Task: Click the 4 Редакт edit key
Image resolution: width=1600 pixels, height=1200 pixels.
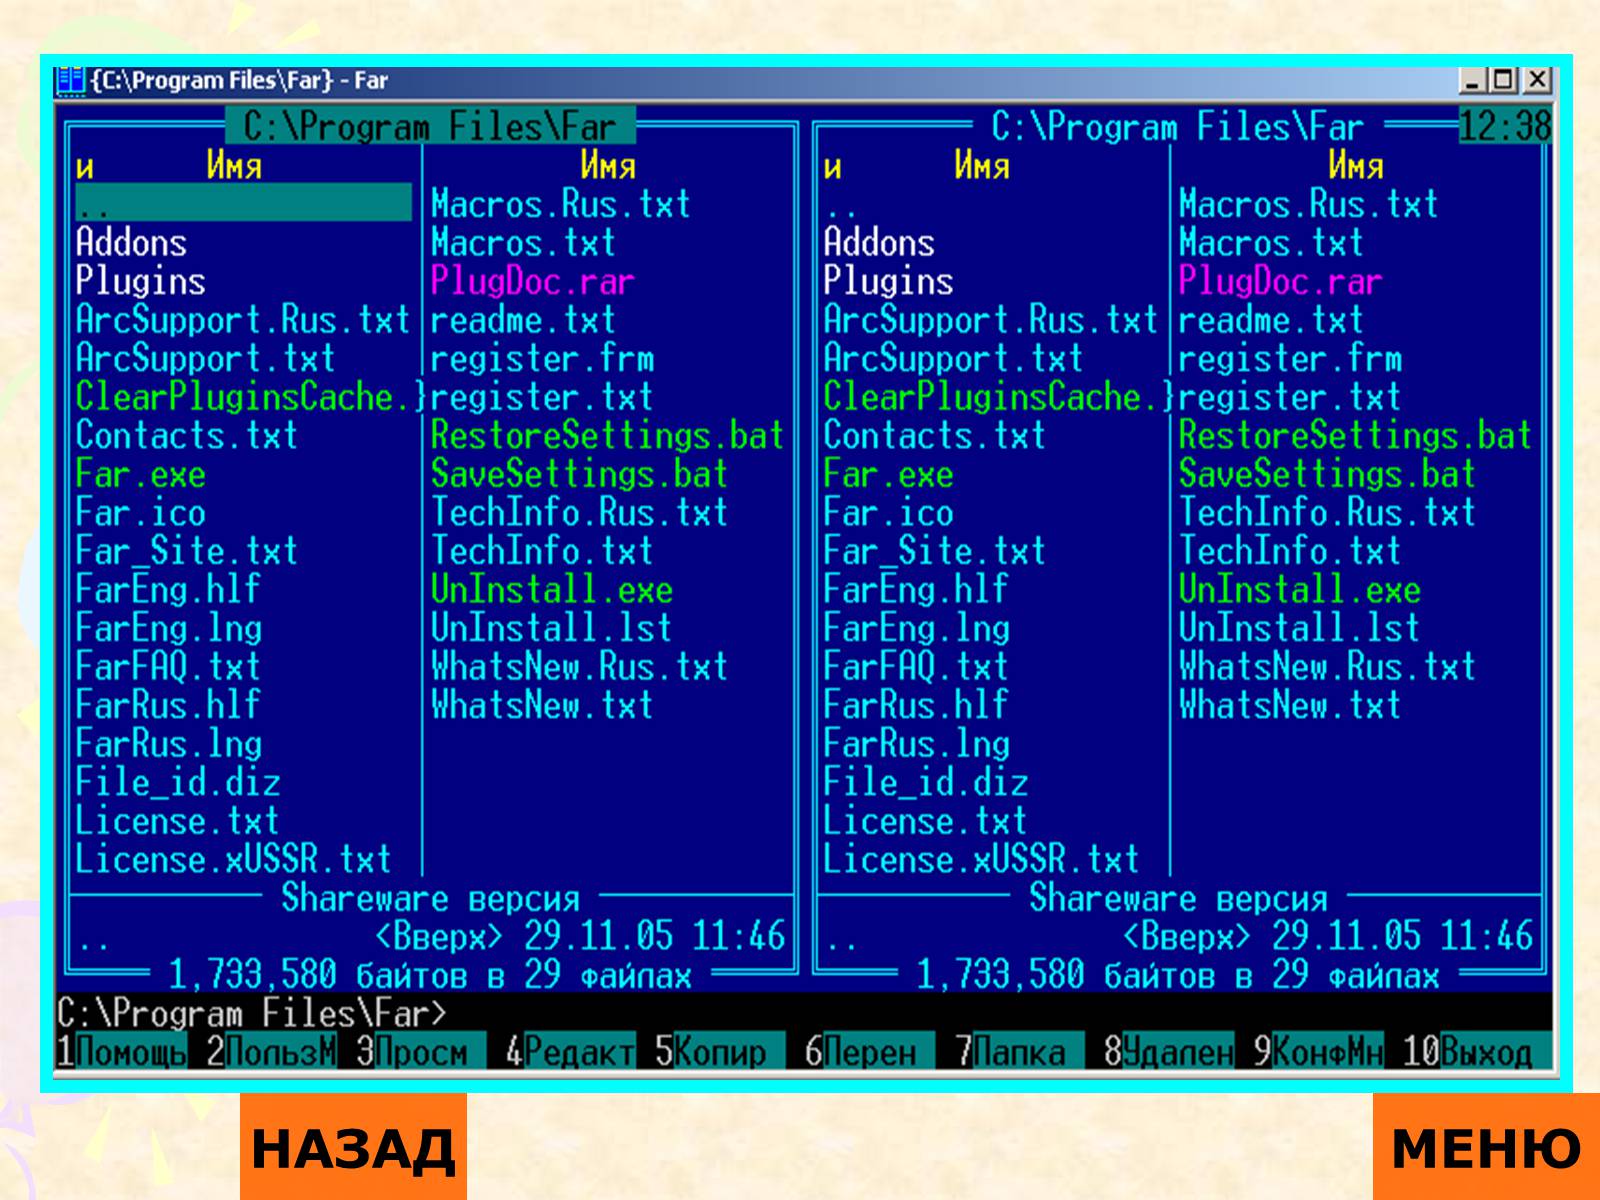Action: coord(570,1052)
